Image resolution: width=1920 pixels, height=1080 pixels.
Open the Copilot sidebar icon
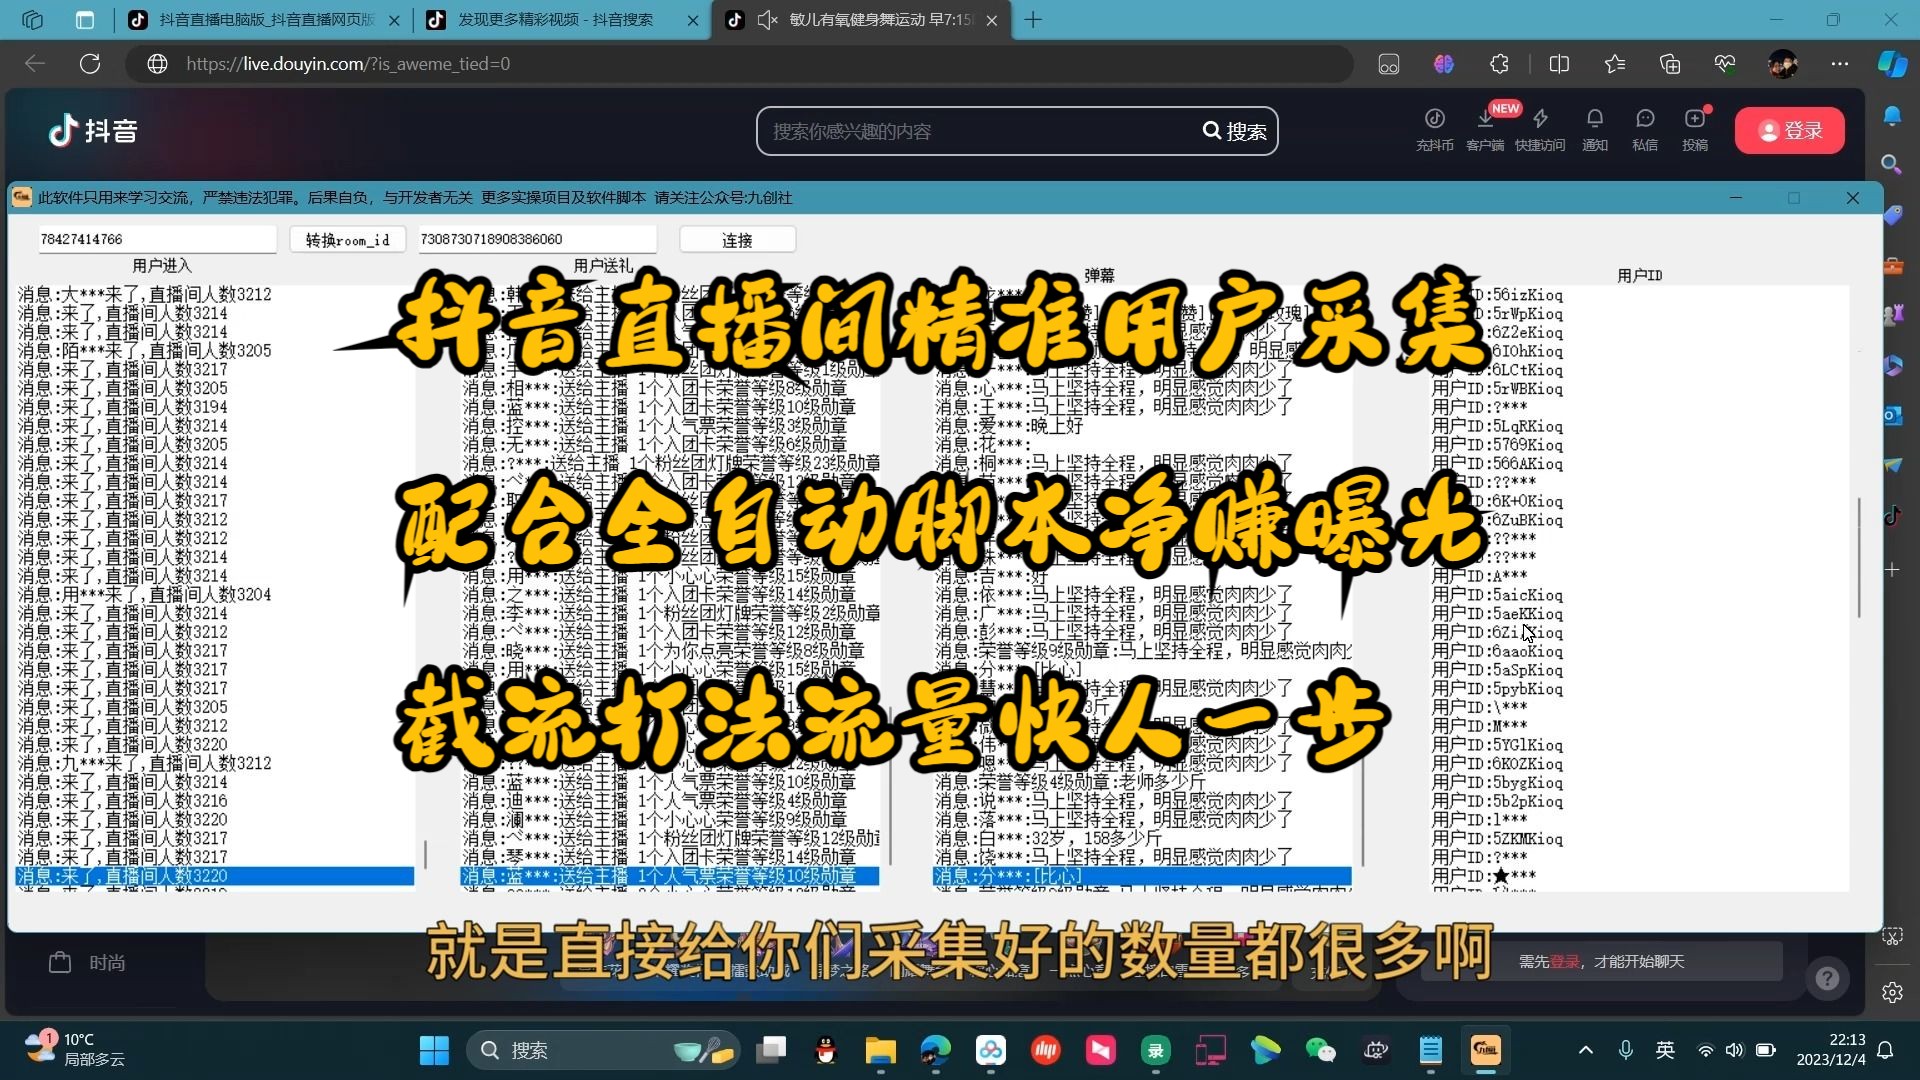(1892, 64)
